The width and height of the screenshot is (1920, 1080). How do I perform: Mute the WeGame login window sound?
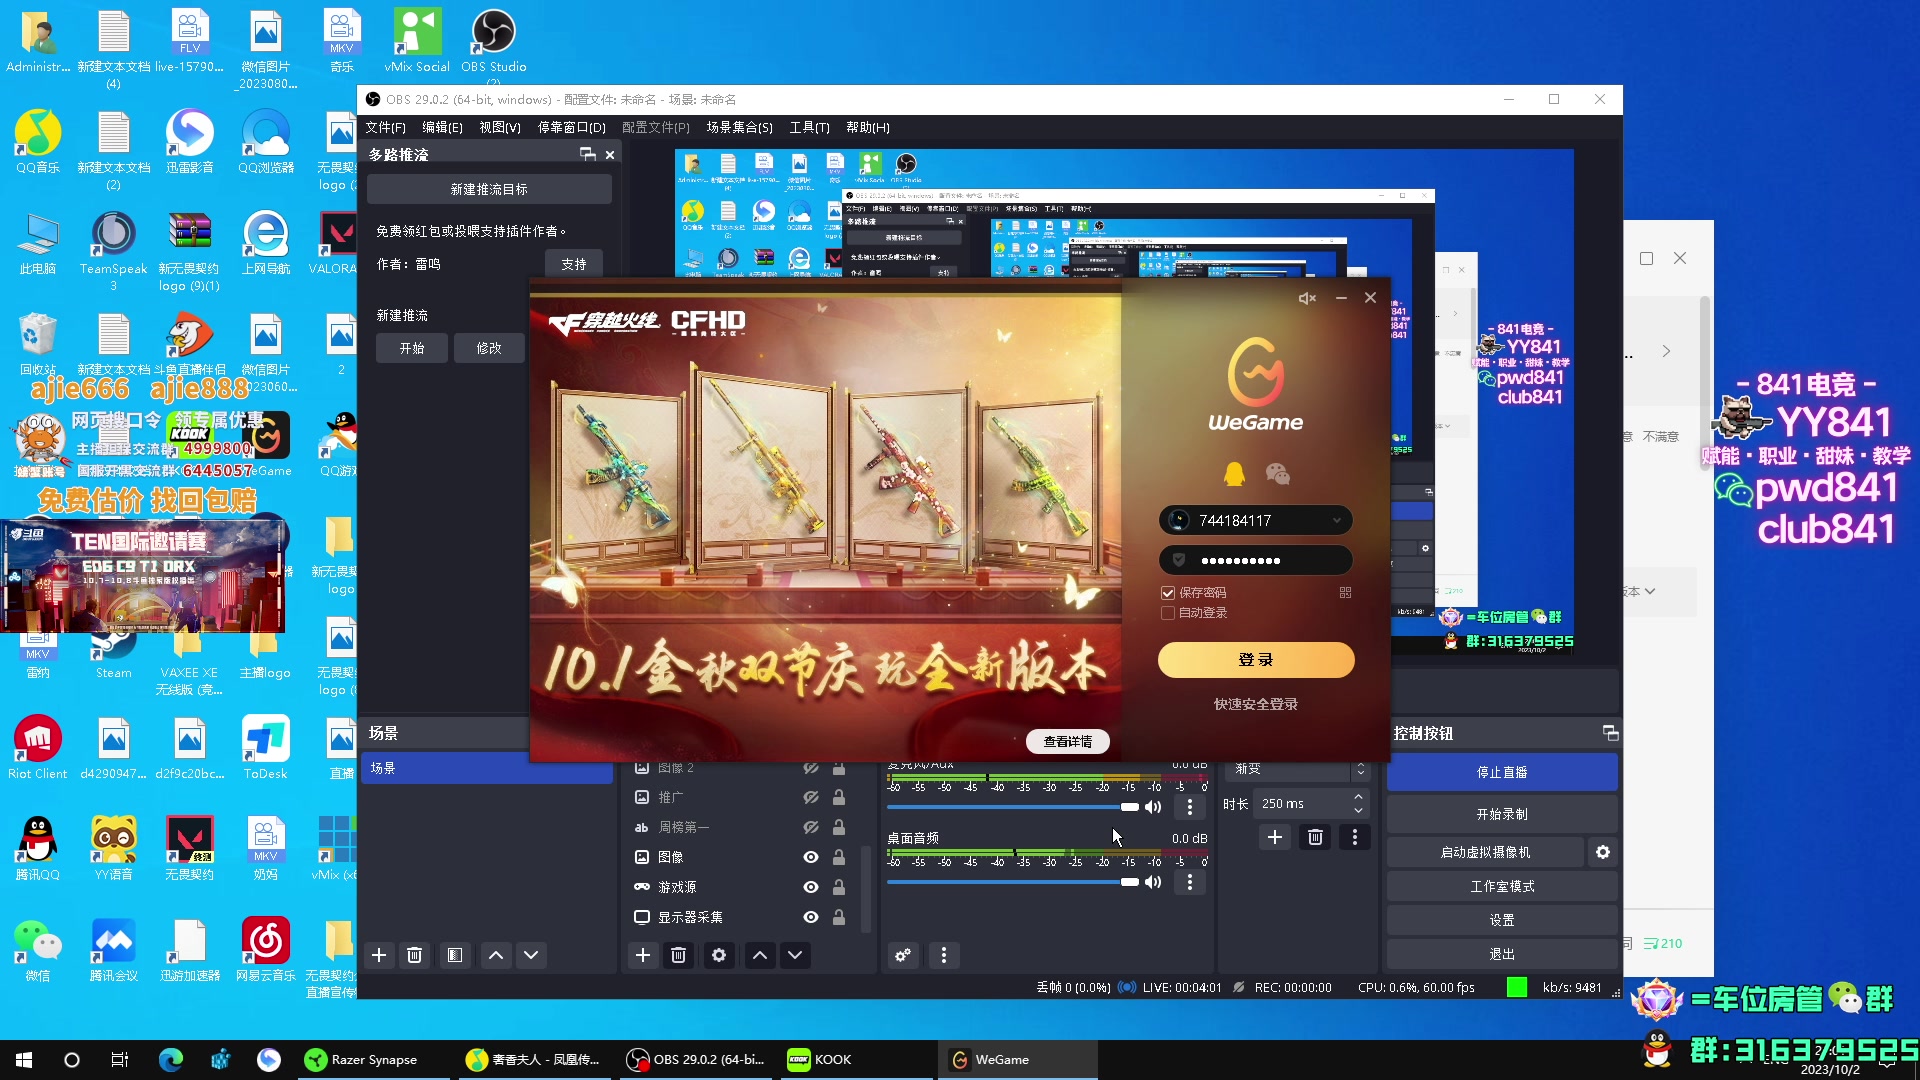(x=1307, y=298)
